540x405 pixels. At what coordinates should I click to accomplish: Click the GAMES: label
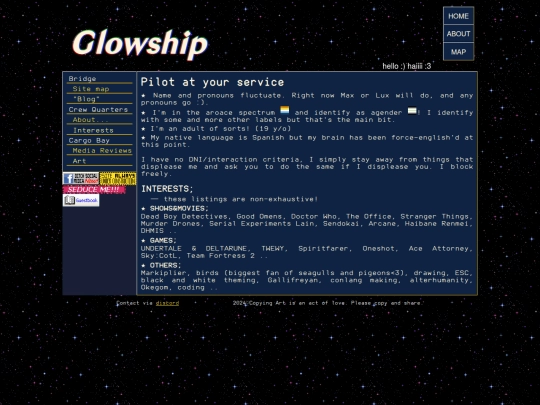[163, 240]
